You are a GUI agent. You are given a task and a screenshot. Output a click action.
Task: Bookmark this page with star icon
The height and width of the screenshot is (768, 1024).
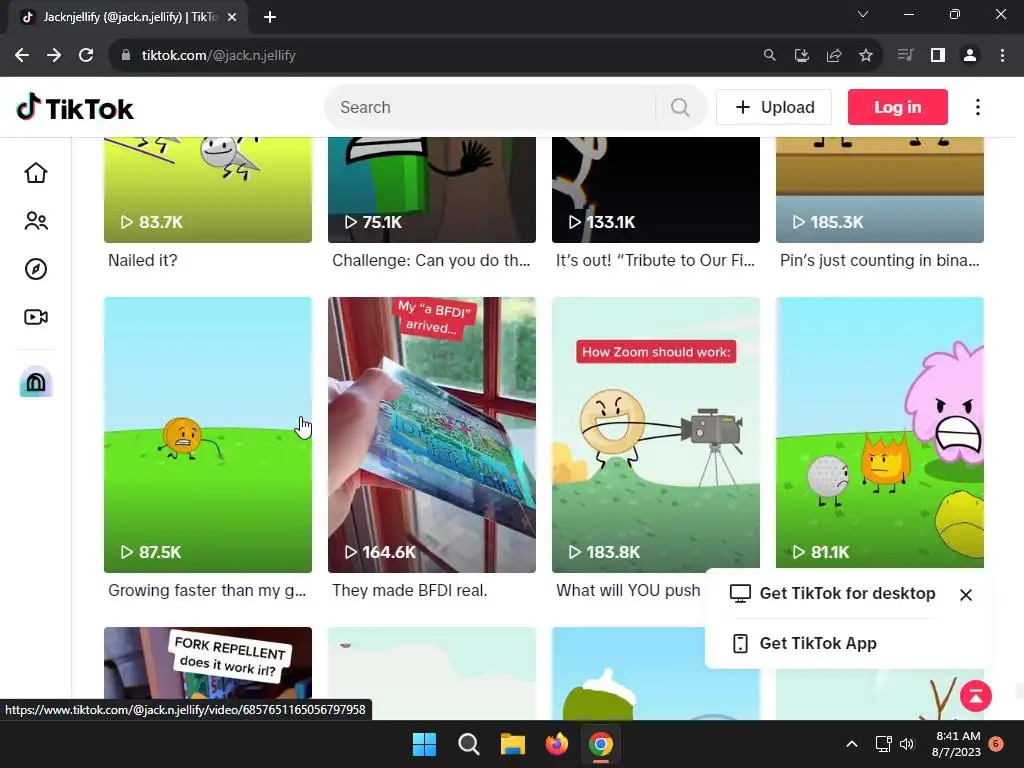pyautogui.click(x=866, y=56)
